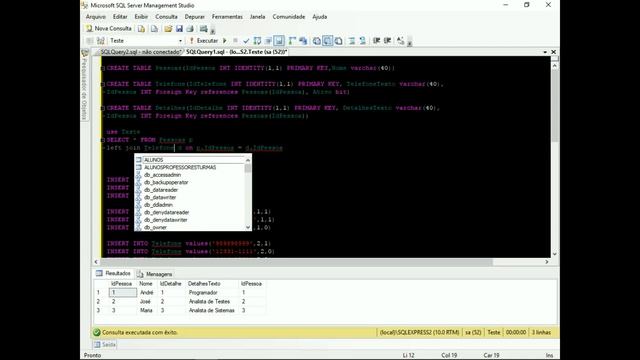
Task: Collapse the SELECT FROM Pessoas statement
Action: click(x=103, y=140)
